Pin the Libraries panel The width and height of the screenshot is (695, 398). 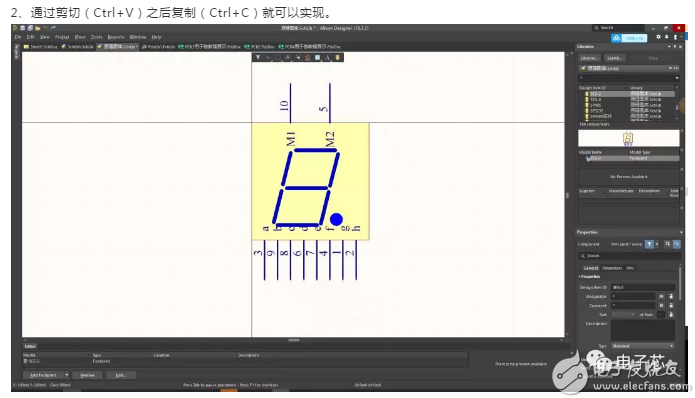[675, 47]
